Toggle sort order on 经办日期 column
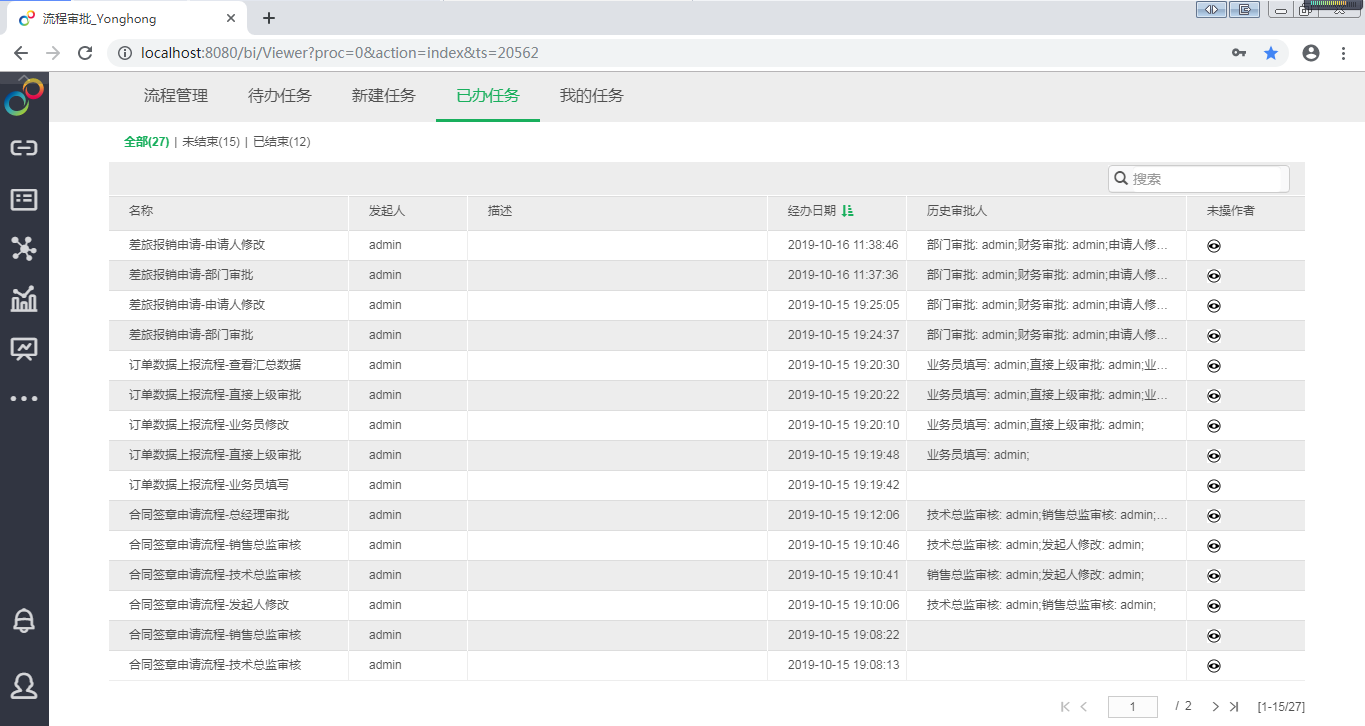The width and height of the screenshot is (1365, 726). pos(848,211)
